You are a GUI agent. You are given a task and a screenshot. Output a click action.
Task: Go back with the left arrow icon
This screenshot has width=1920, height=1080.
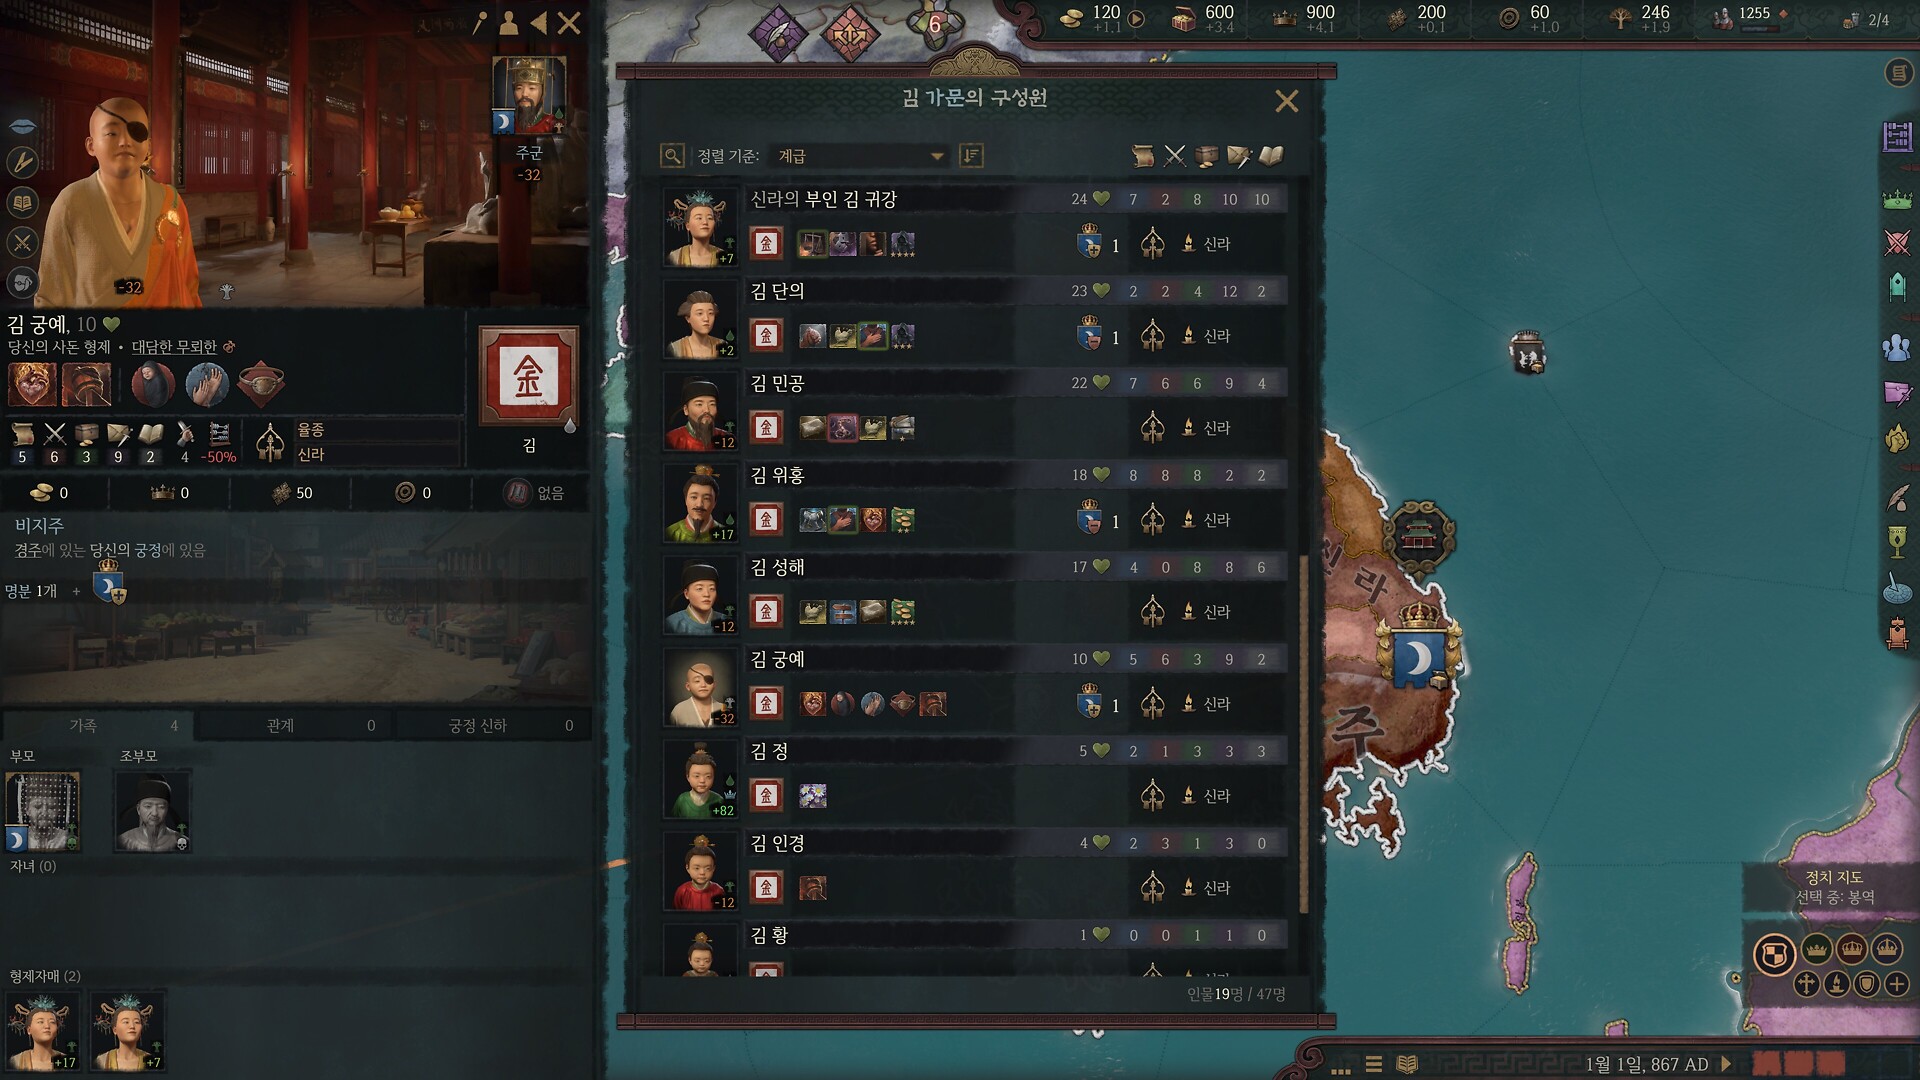pos(539,22)
